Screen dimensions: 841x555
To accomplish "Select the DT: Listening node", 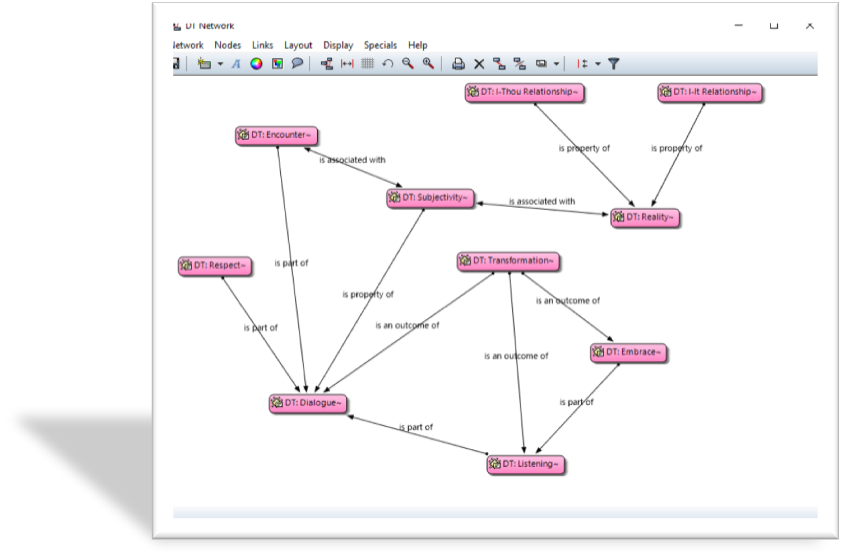I will [x=526, y=464].
